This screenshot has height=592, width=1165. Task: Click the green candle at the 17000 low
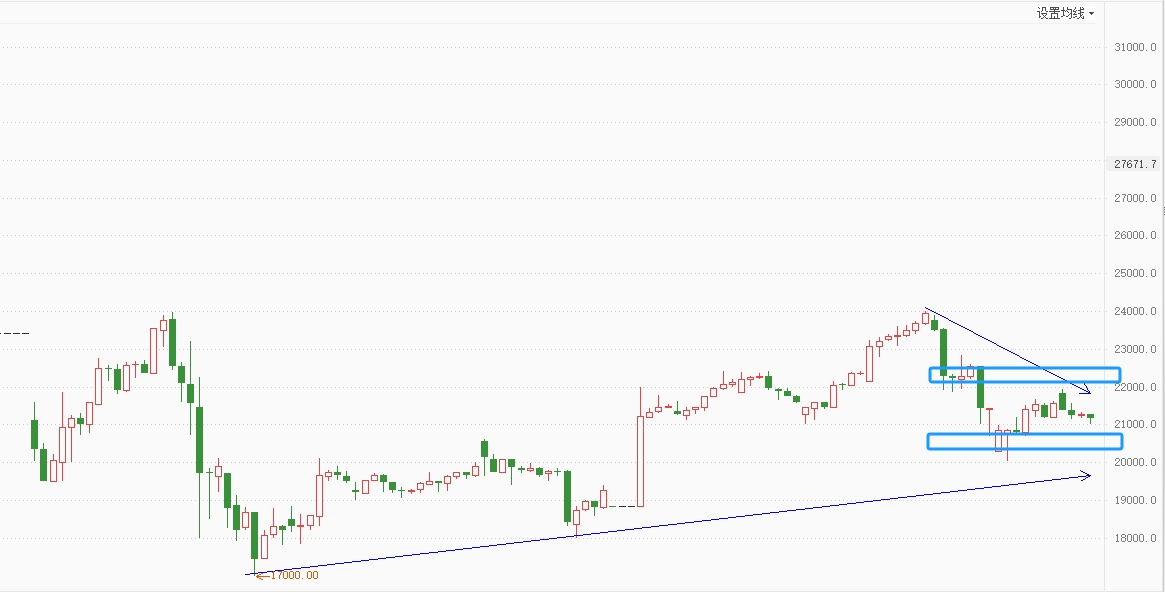tap(255, 535)
